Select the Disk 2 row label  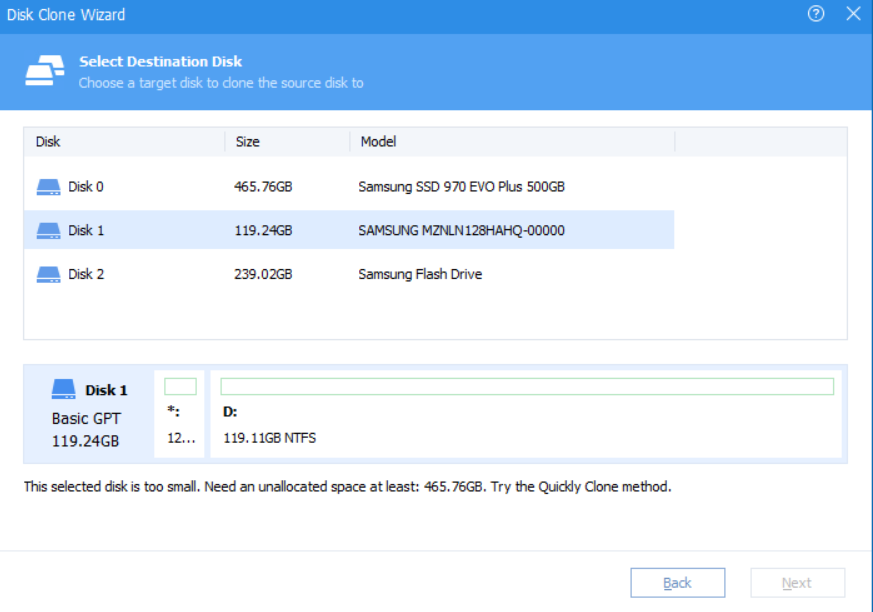coord(86,274)
